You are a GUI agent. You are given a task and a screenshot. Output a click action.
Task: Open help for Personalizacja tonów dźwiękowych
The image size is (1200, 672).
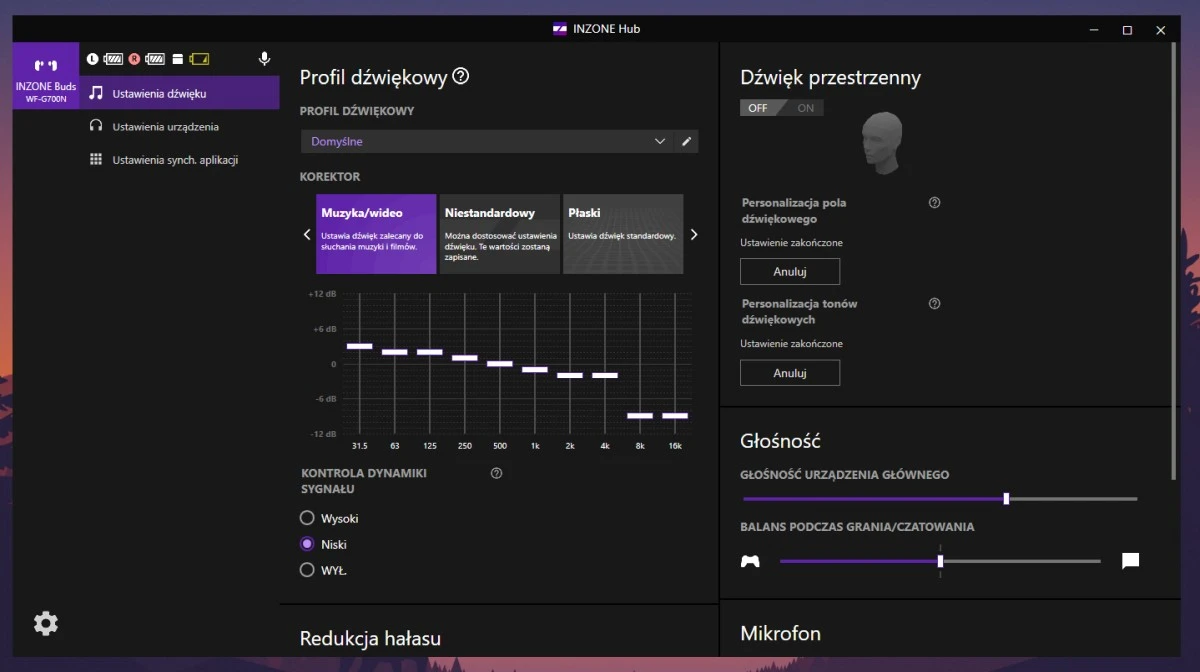935,304
